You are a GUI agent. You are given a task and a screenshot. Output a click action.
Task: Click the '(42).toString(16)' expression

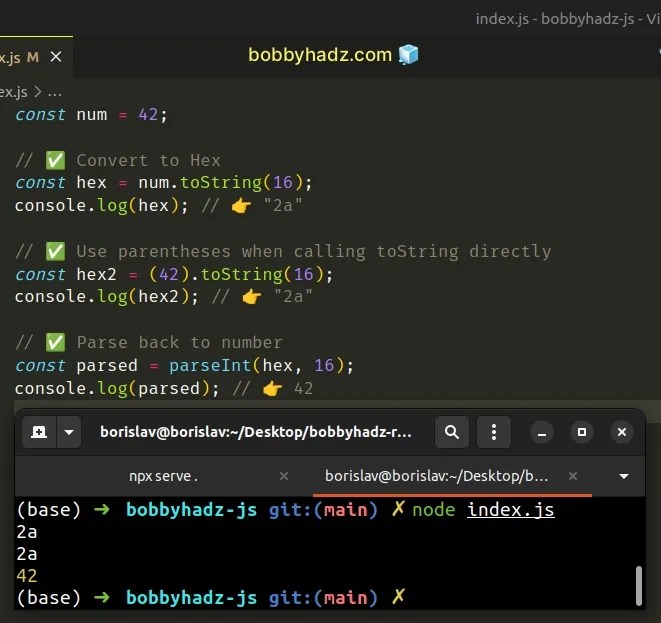pos(236,274)
